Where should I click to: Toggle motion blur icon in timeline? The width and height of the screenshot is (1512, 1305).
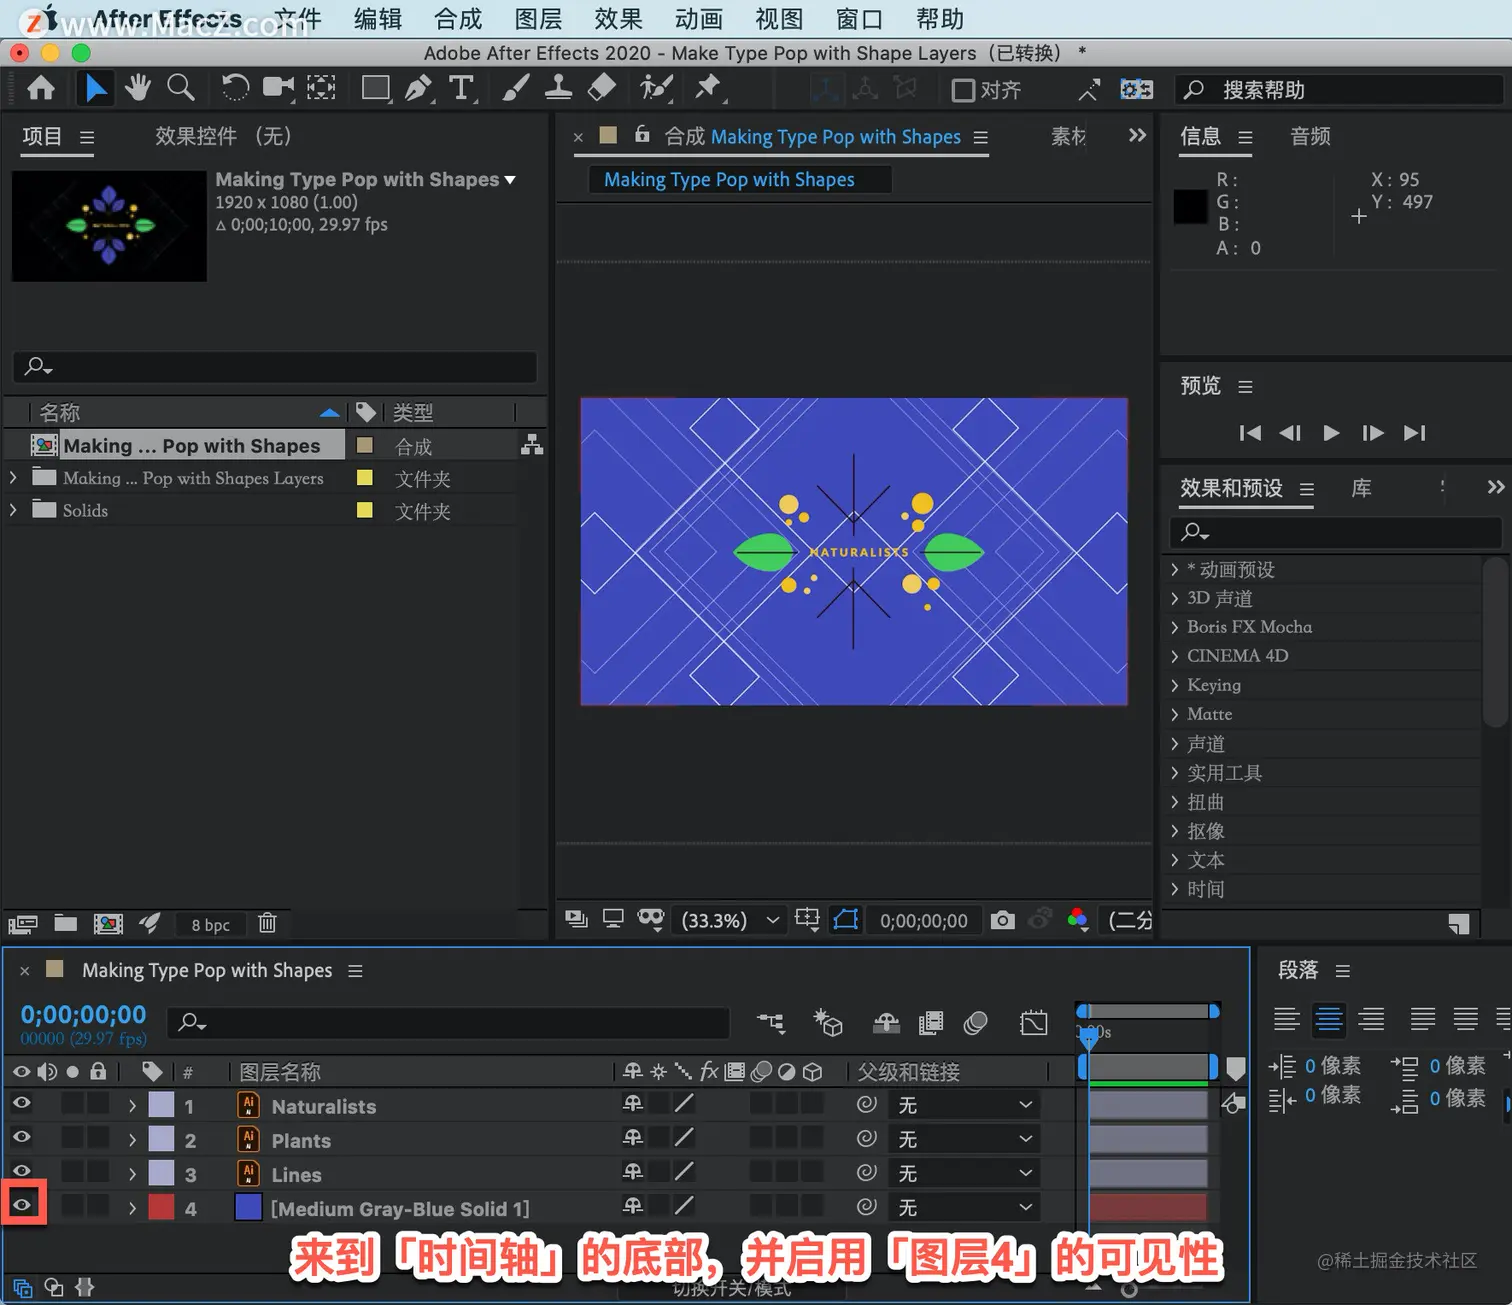coord(975,1022)
